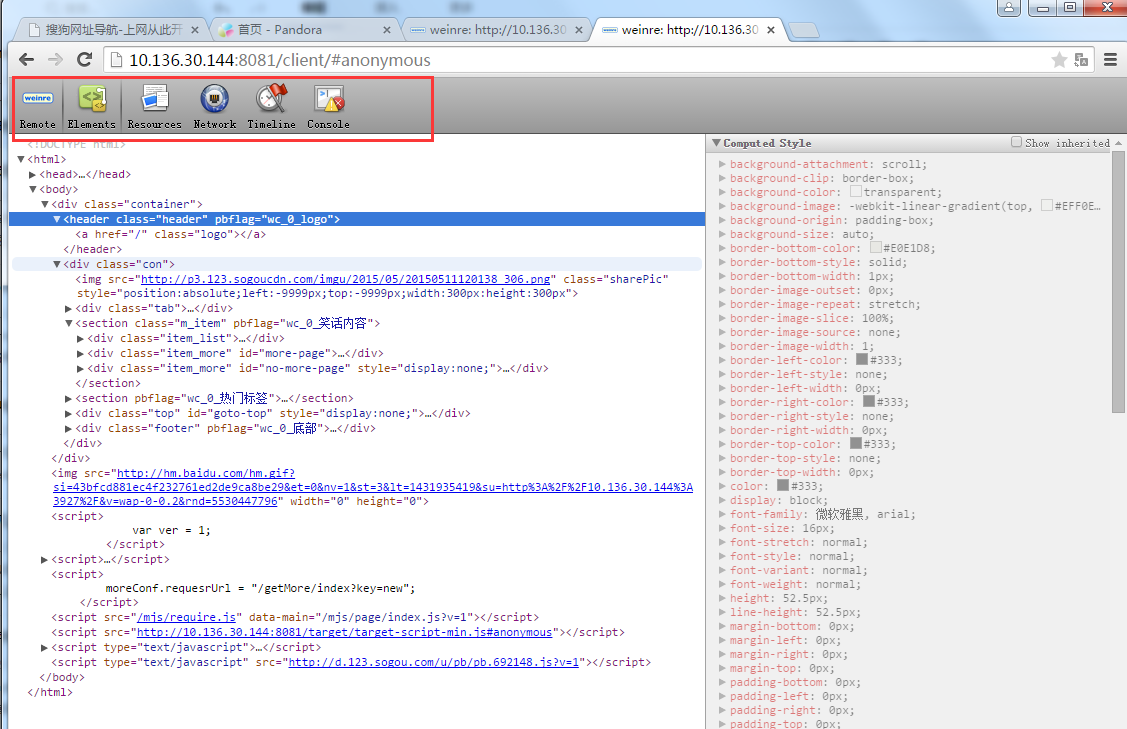Click the translate icon in address bar
The image size is (1127, 729).
coord(1081,60)
